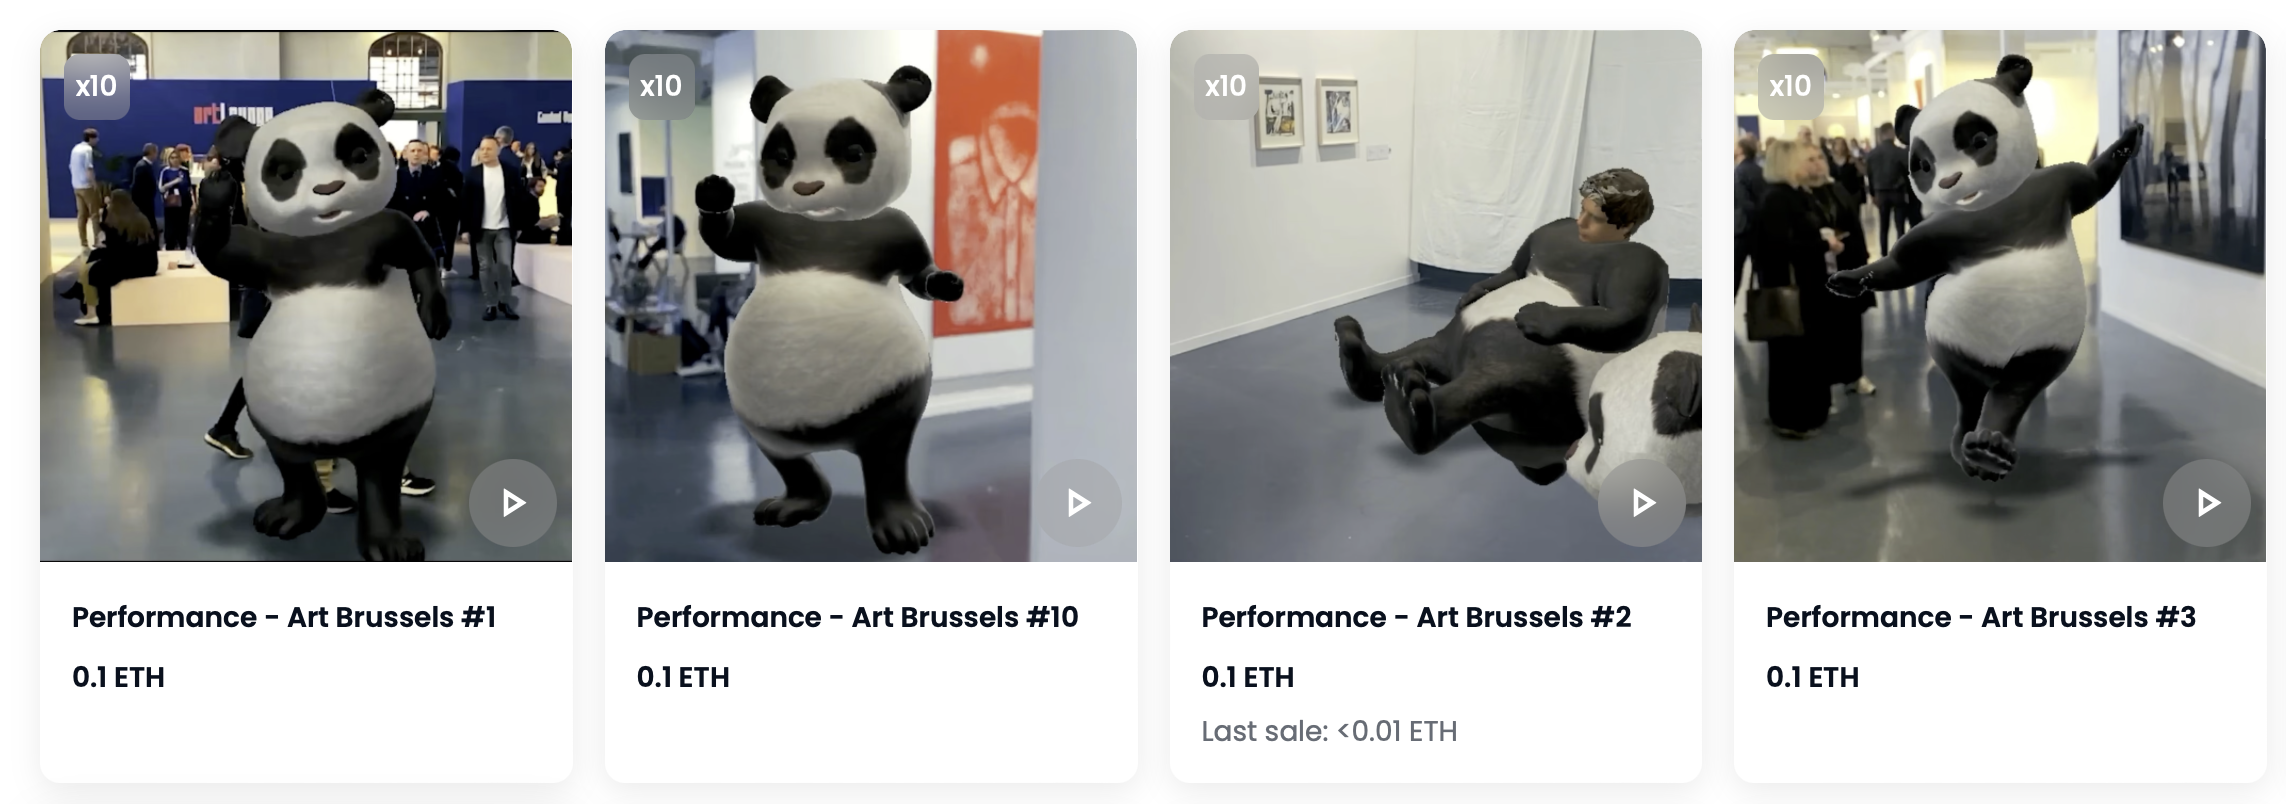This screenshot has height=804, width=2286.
Task: Play the Art Brussels #3 video
Action: pos(2207,502)
